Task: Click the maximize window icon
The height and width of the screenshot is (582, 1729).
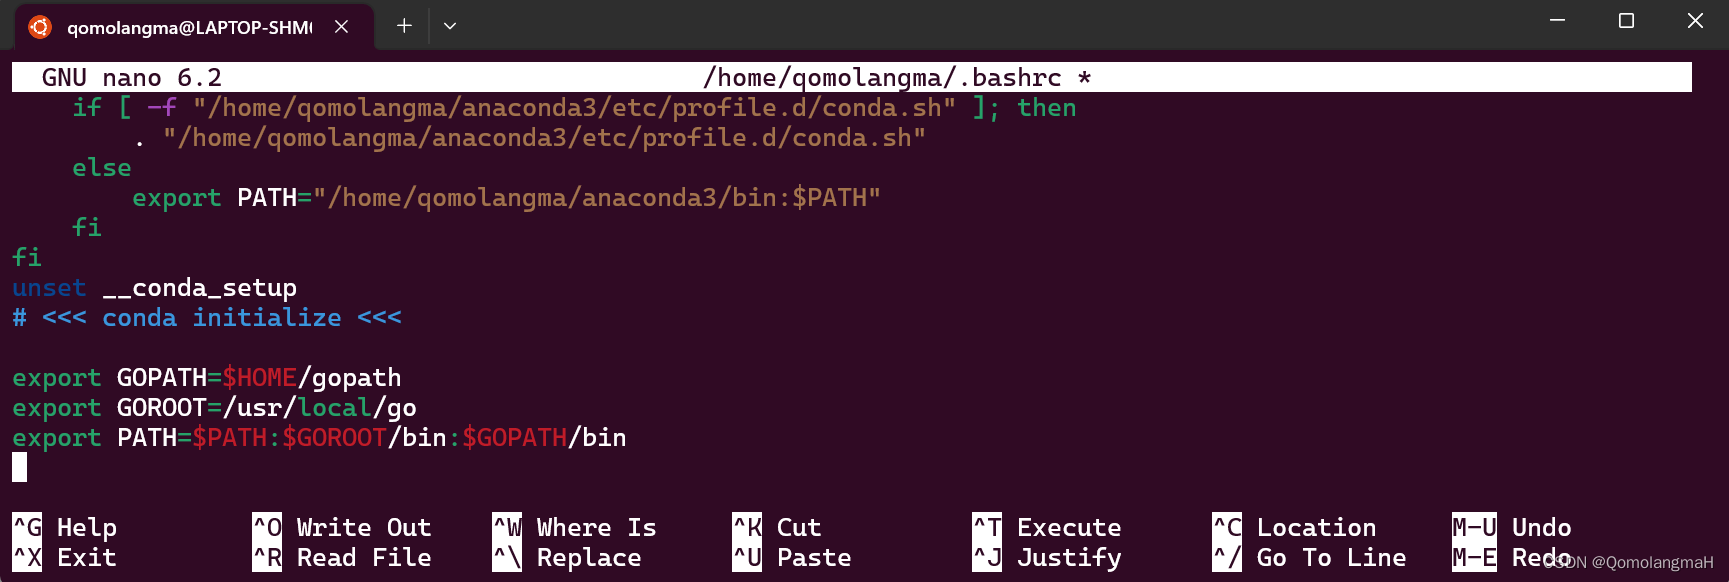Action: point(1626,19)
